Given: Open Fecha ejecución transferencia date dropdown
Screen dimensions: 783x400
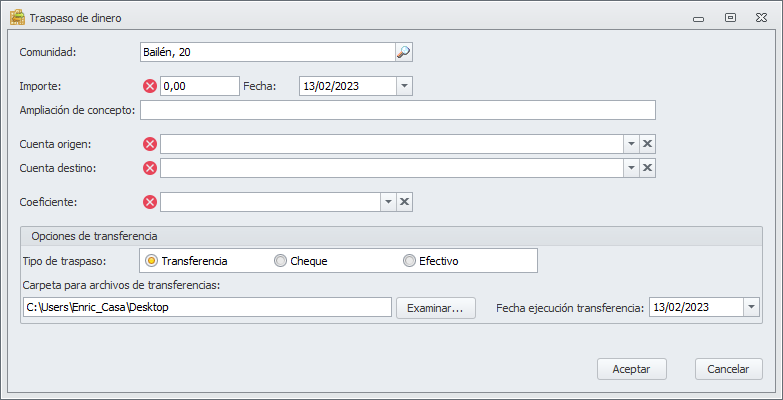Looking at the screenshot, I should tap(751, 307).
